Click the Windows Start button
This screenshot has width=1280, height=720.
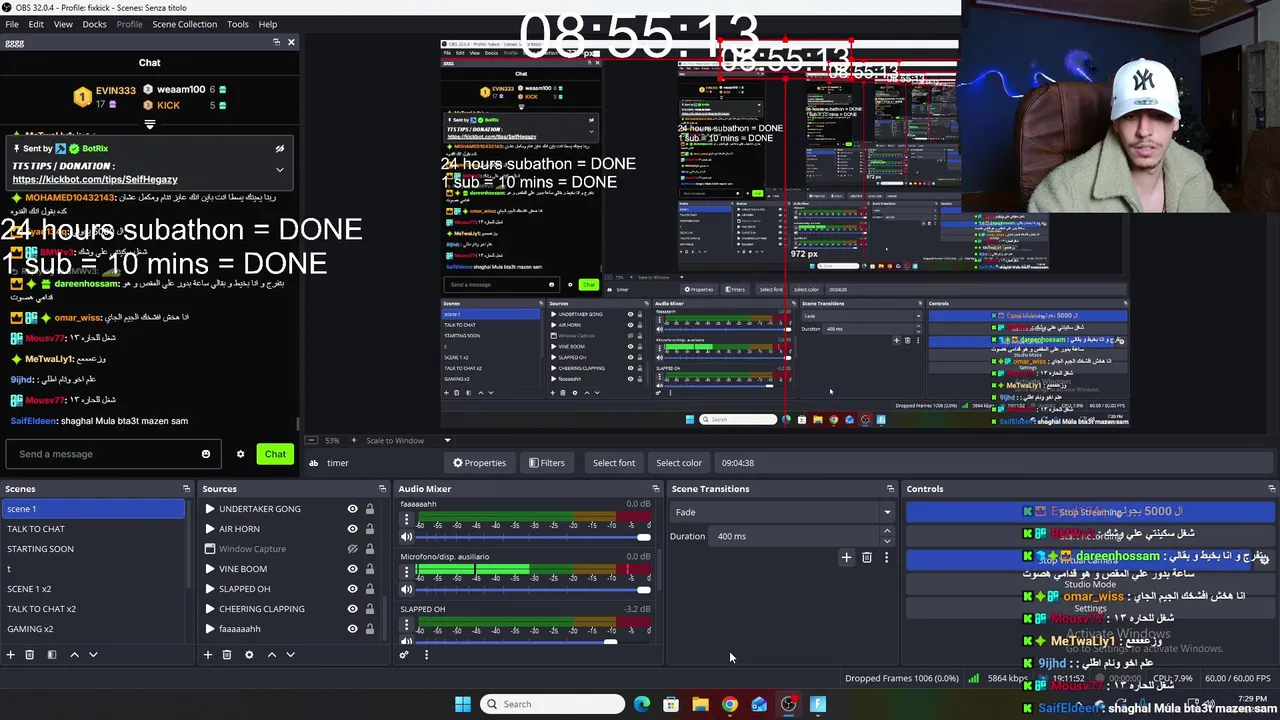point(463,704)
